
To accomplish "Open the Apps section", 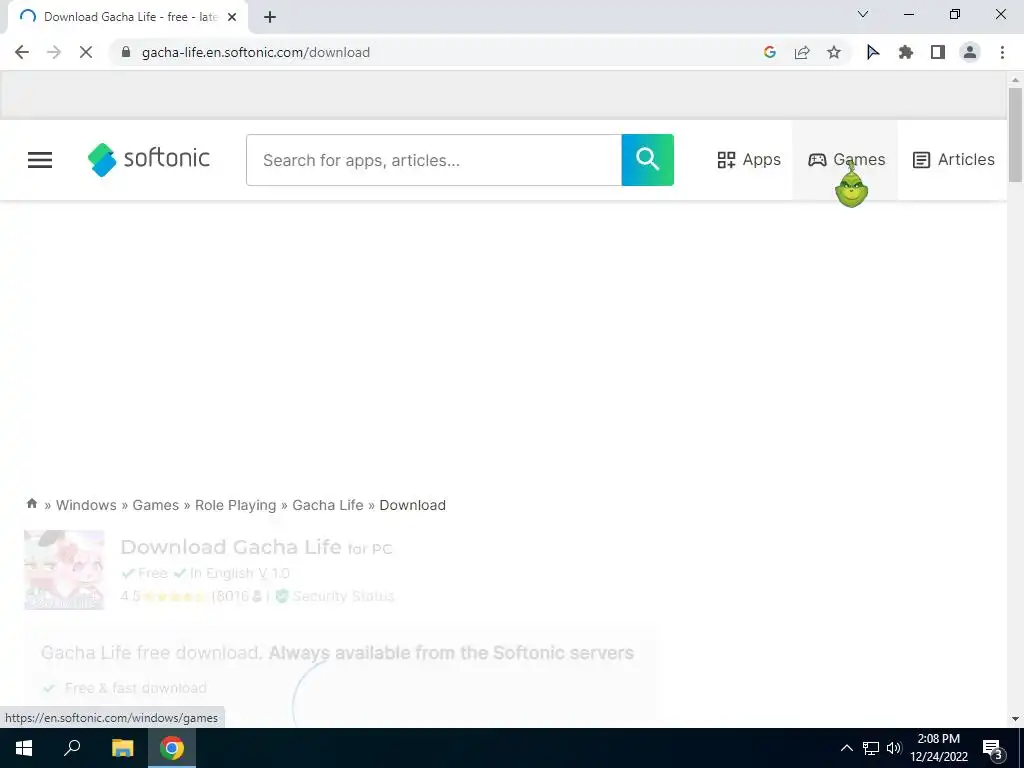I will (x=748, y=159).
